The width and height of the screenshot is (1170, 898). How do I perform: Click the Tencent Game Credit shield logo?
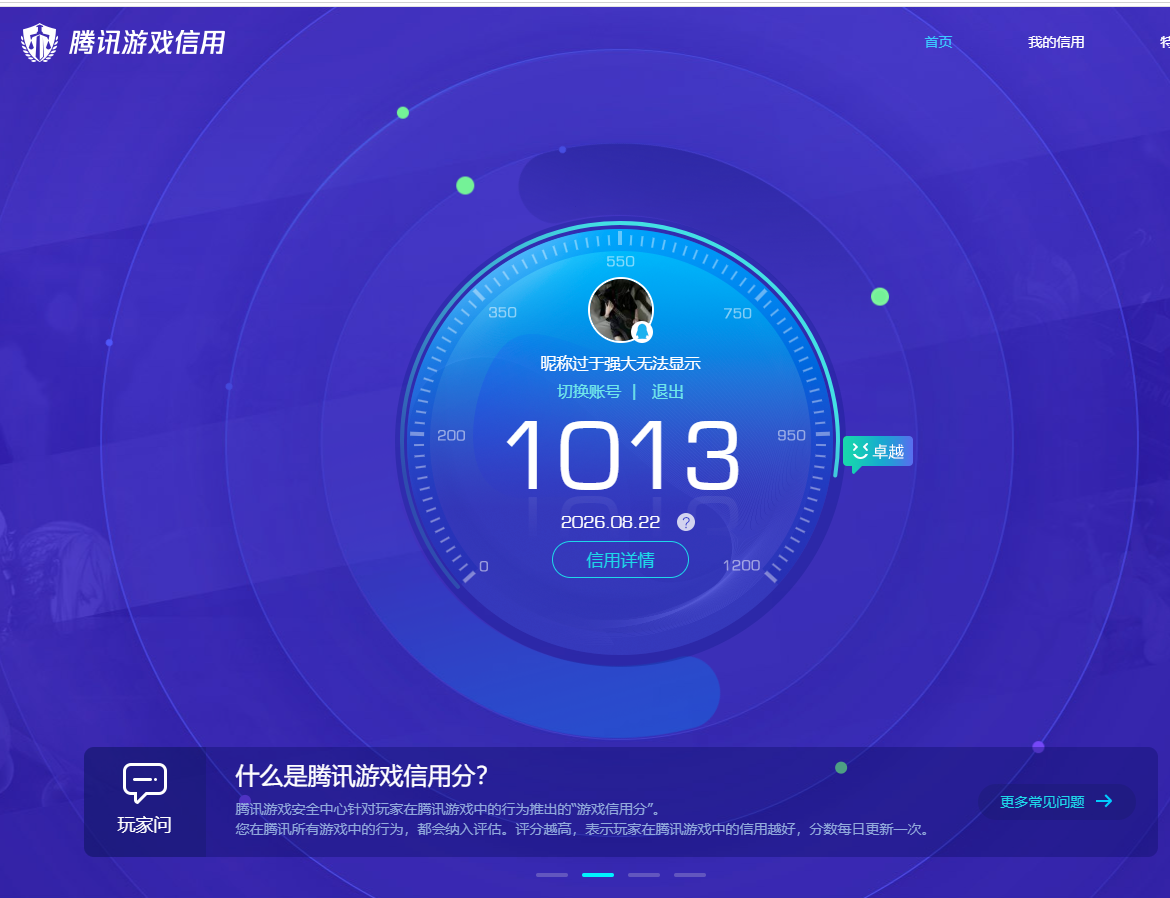(39, 43)
